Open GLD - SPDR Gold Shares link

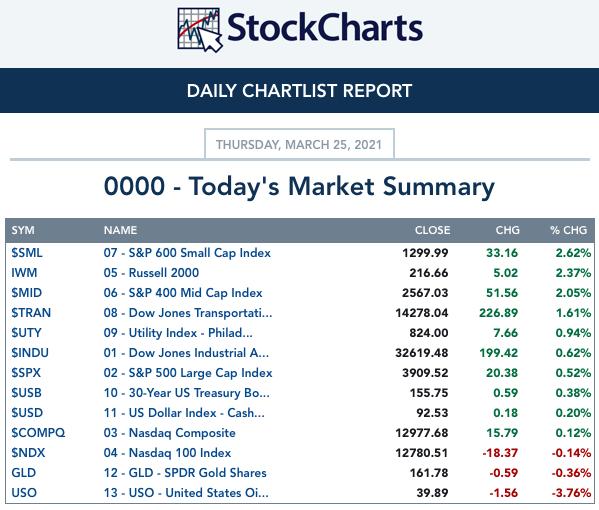click(185, 473)
